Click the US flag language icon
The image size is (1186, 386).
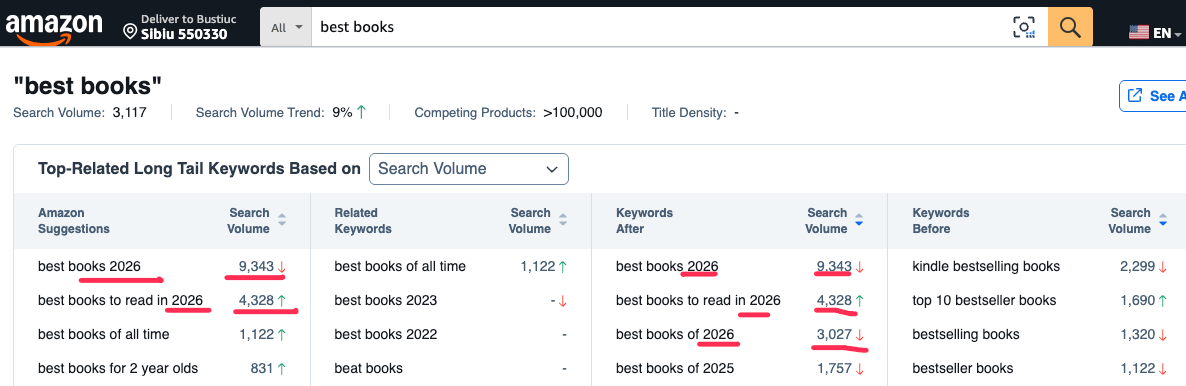tap(1138, 33)
